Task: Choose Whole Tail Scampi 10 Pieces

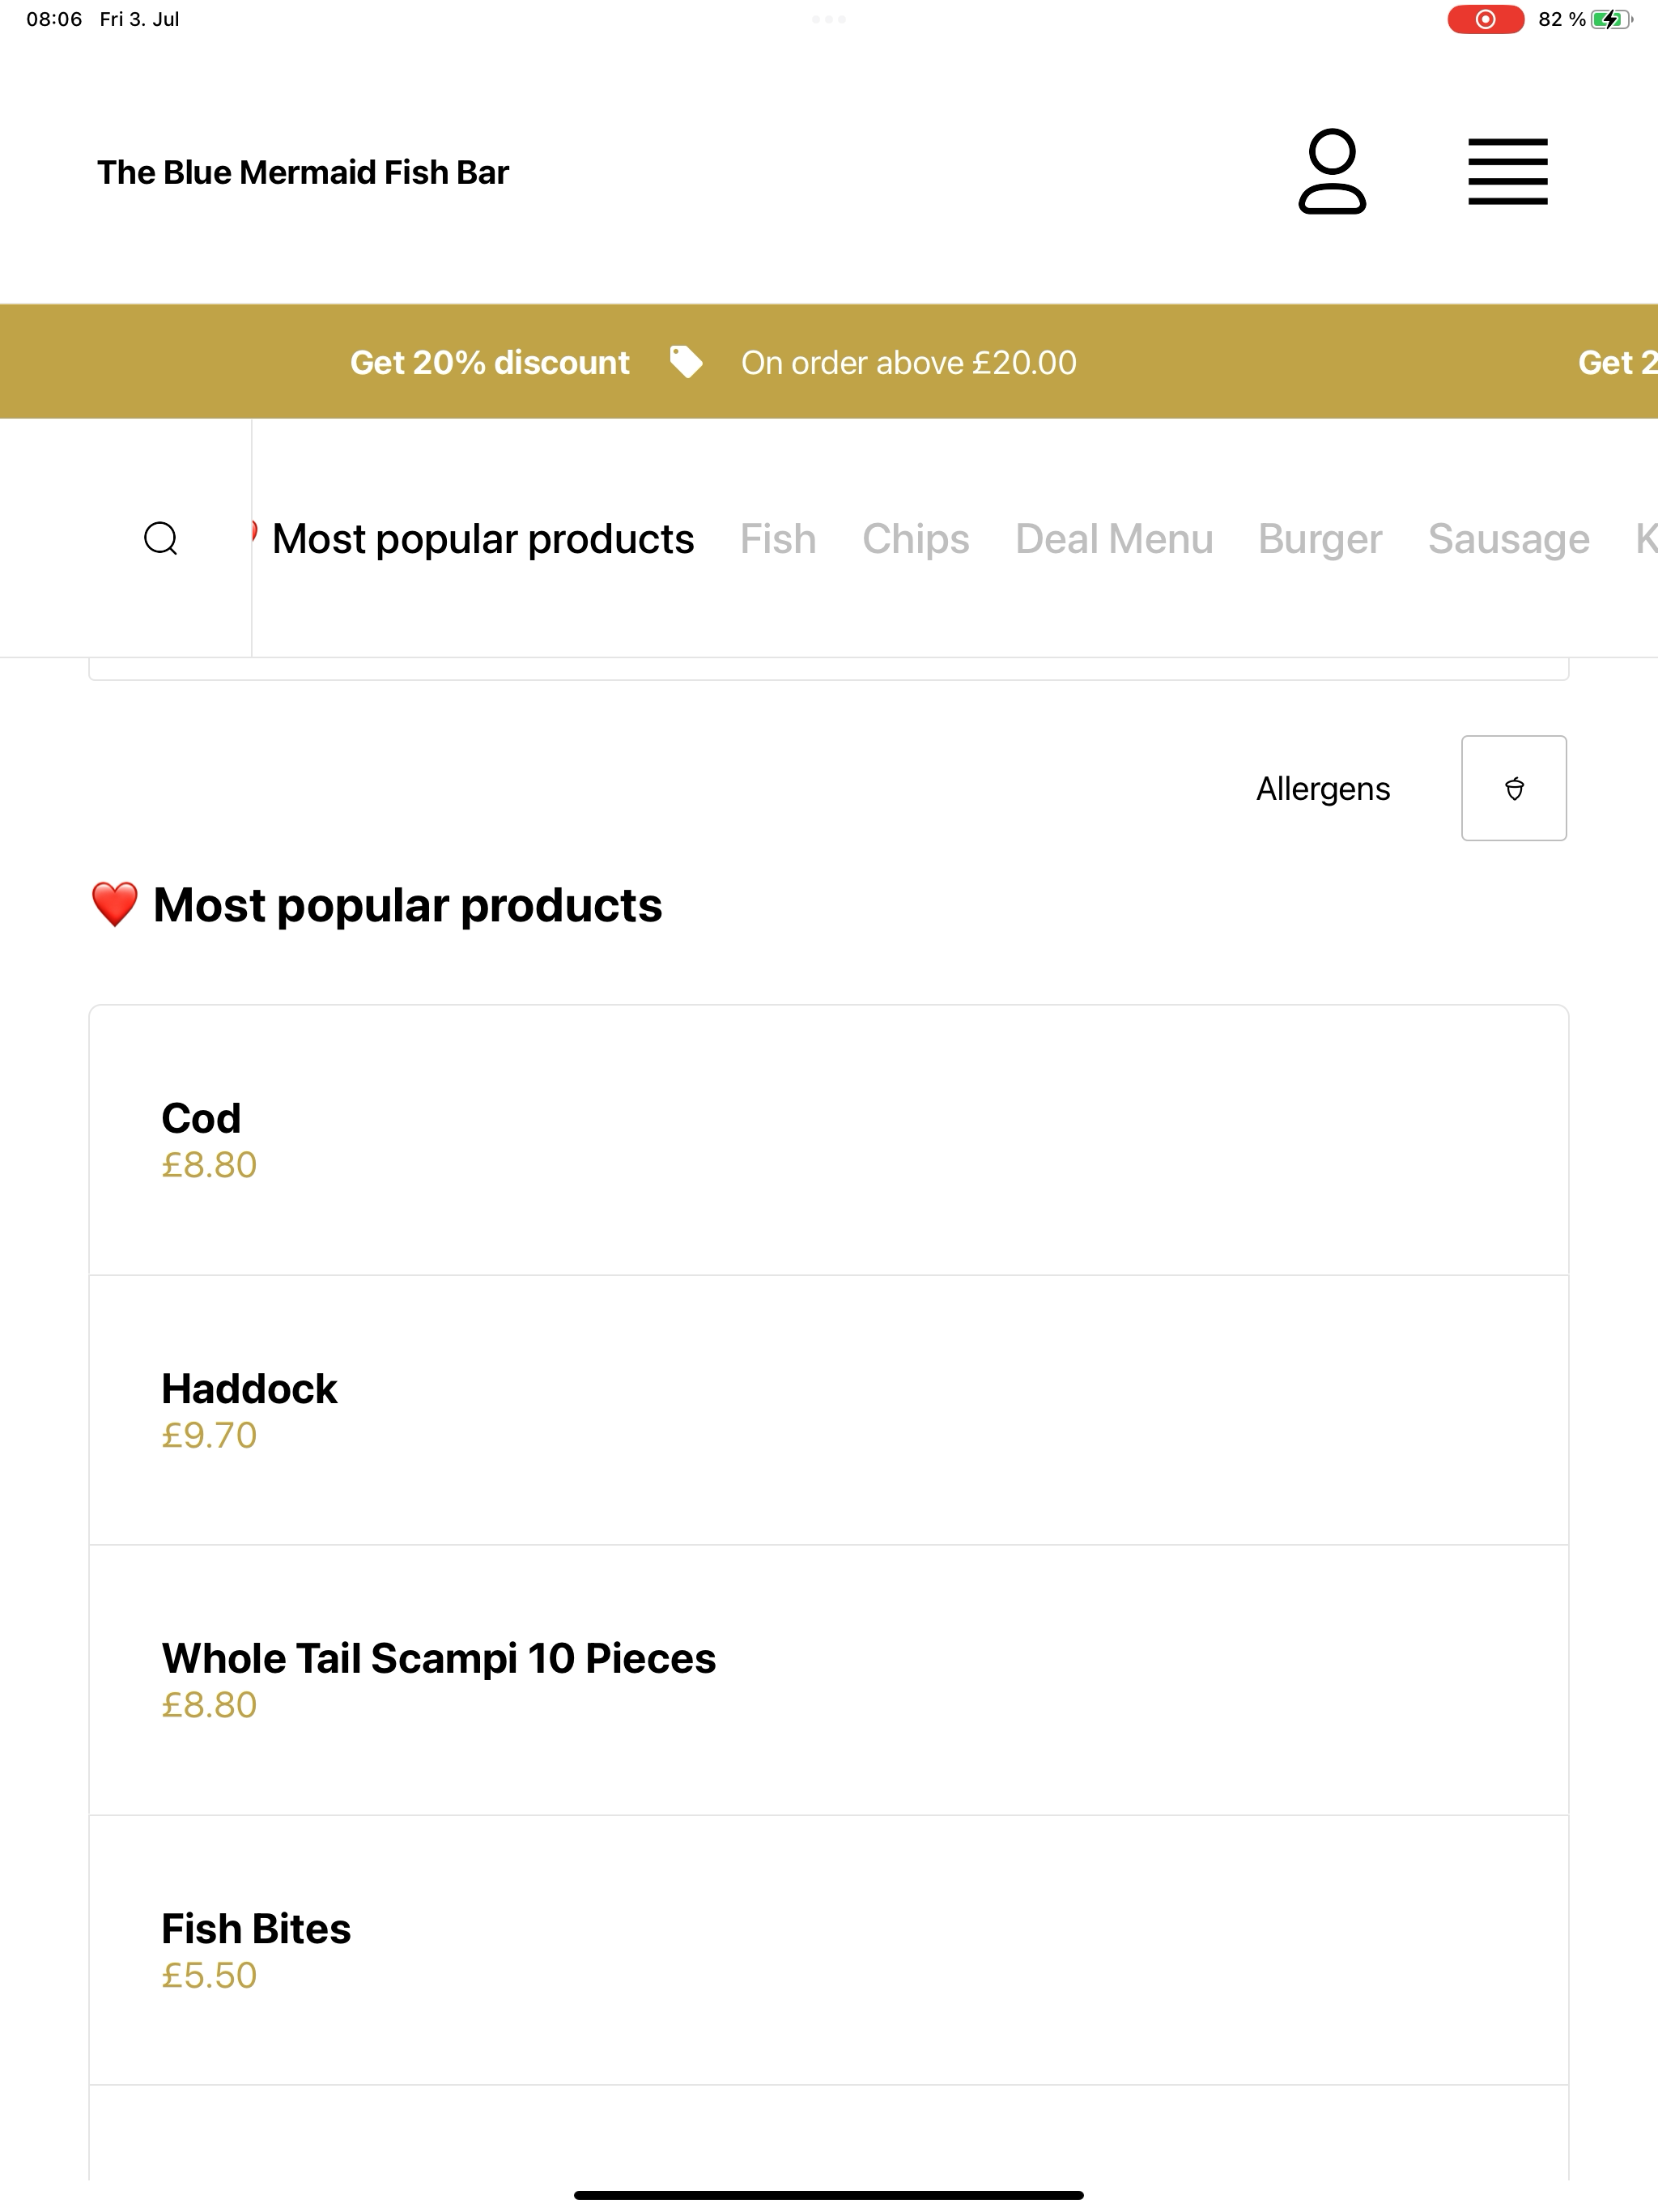Action: click(x=829, y=1680)
